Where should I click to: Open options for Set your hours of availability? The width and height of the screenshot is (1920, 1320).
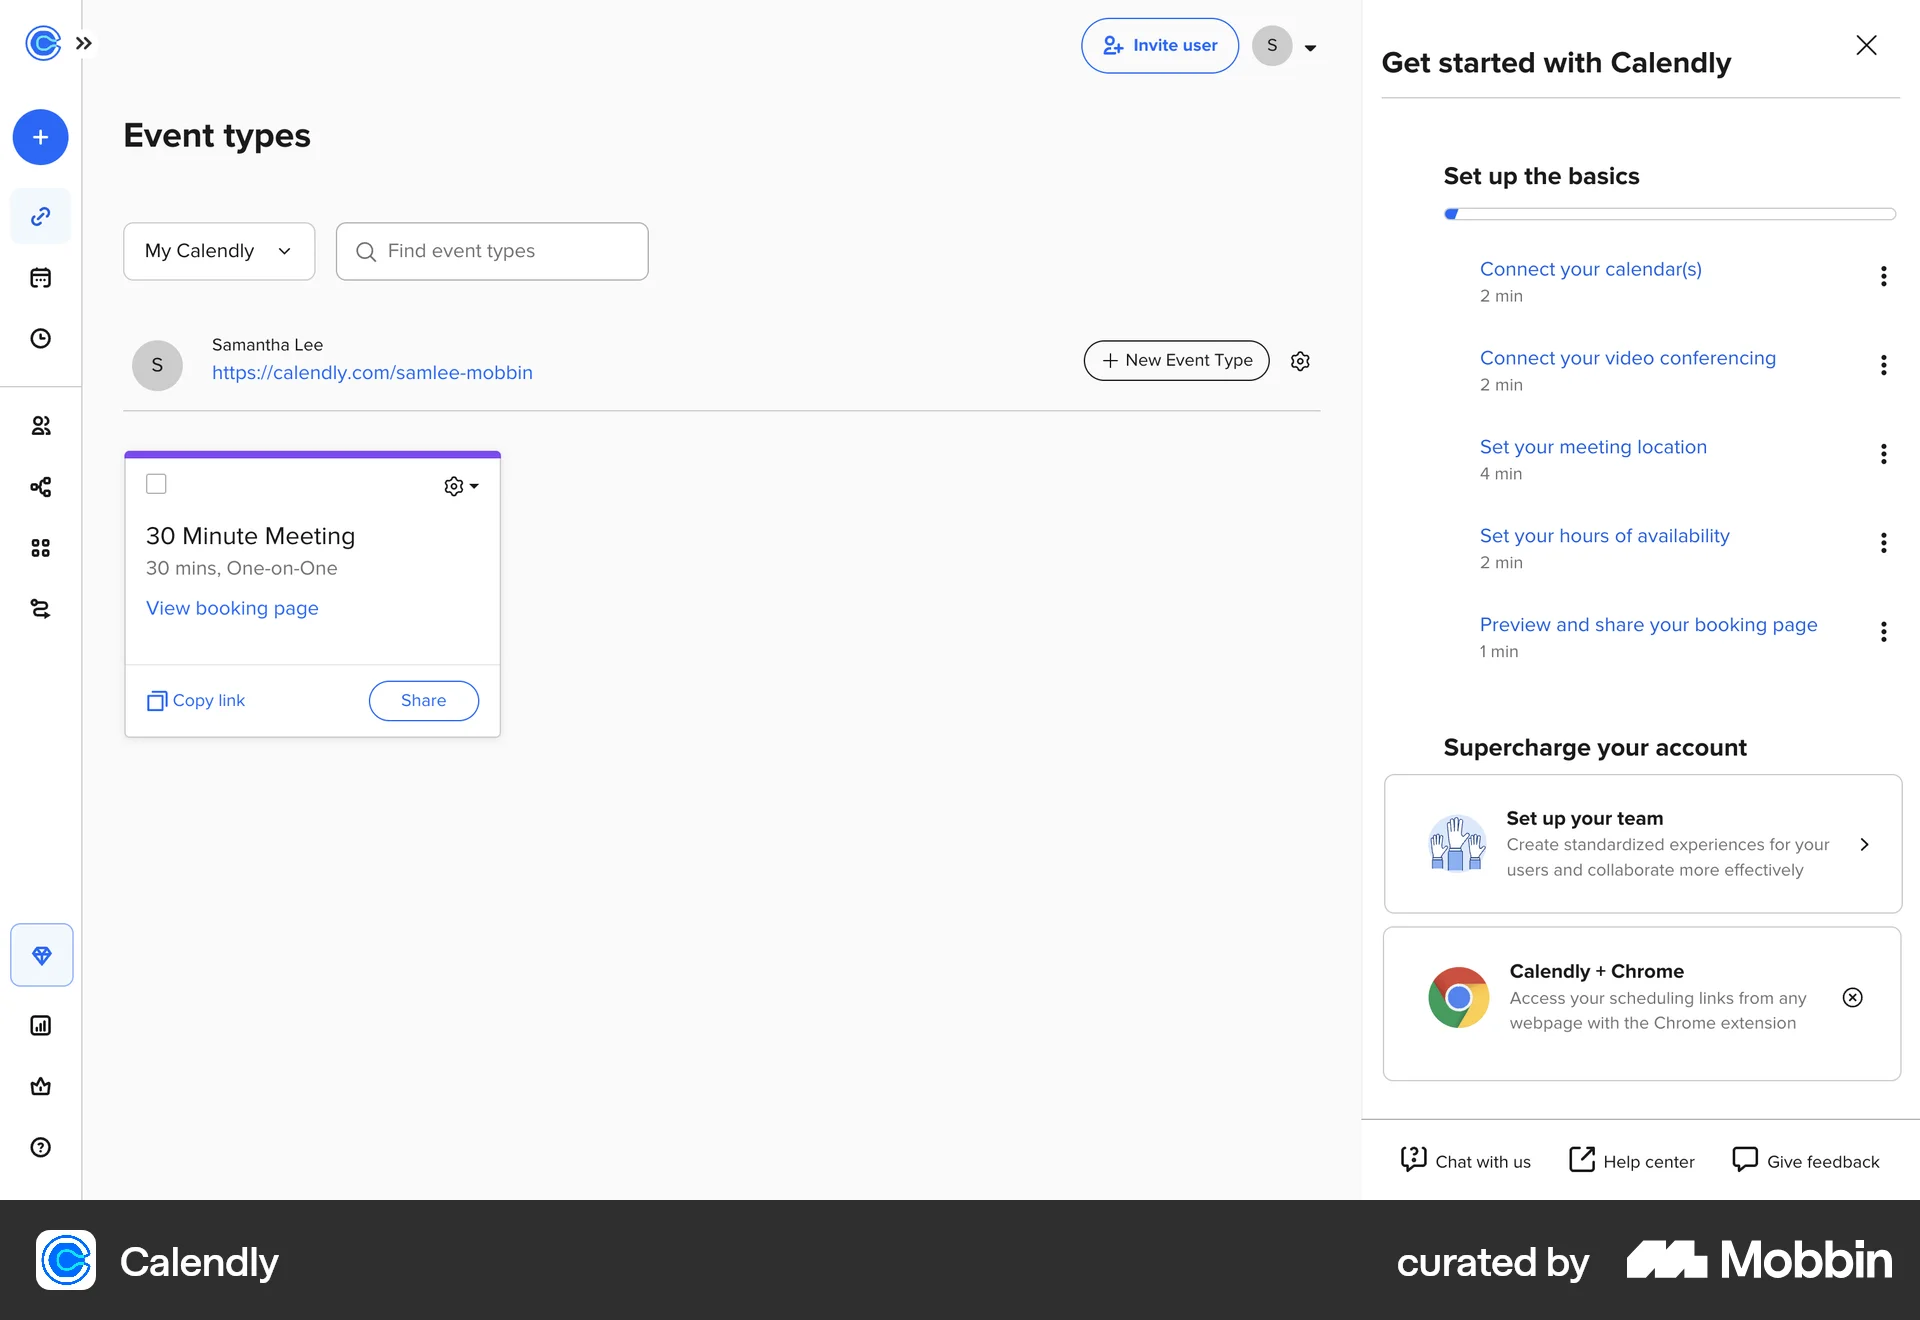tap(1884, 543)
